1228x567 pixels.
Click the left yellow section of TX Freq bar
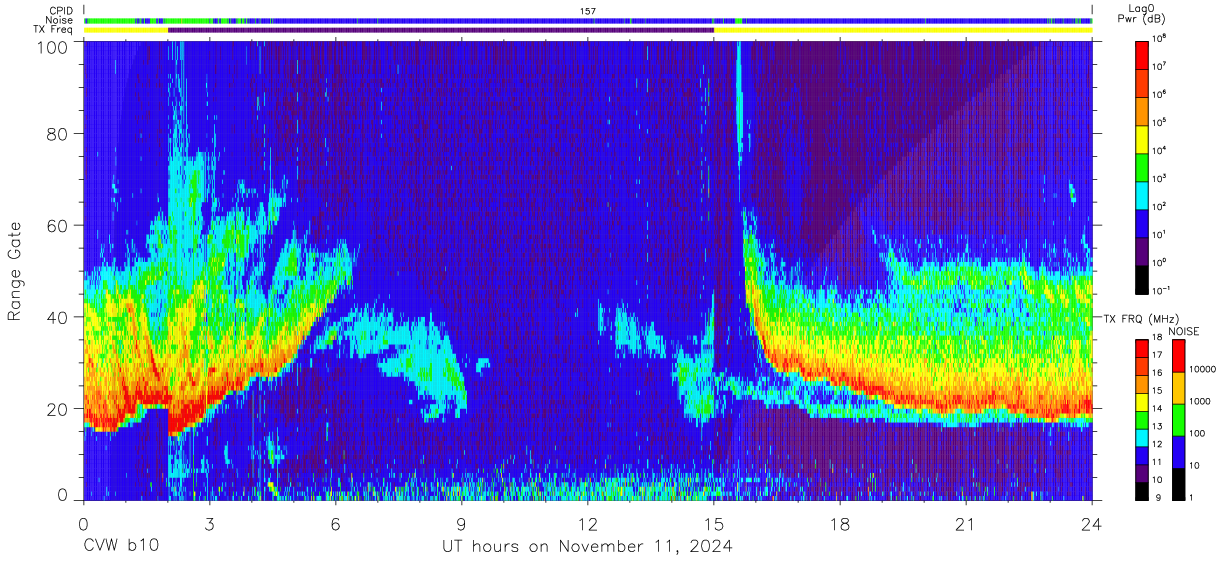pos(126,30)
